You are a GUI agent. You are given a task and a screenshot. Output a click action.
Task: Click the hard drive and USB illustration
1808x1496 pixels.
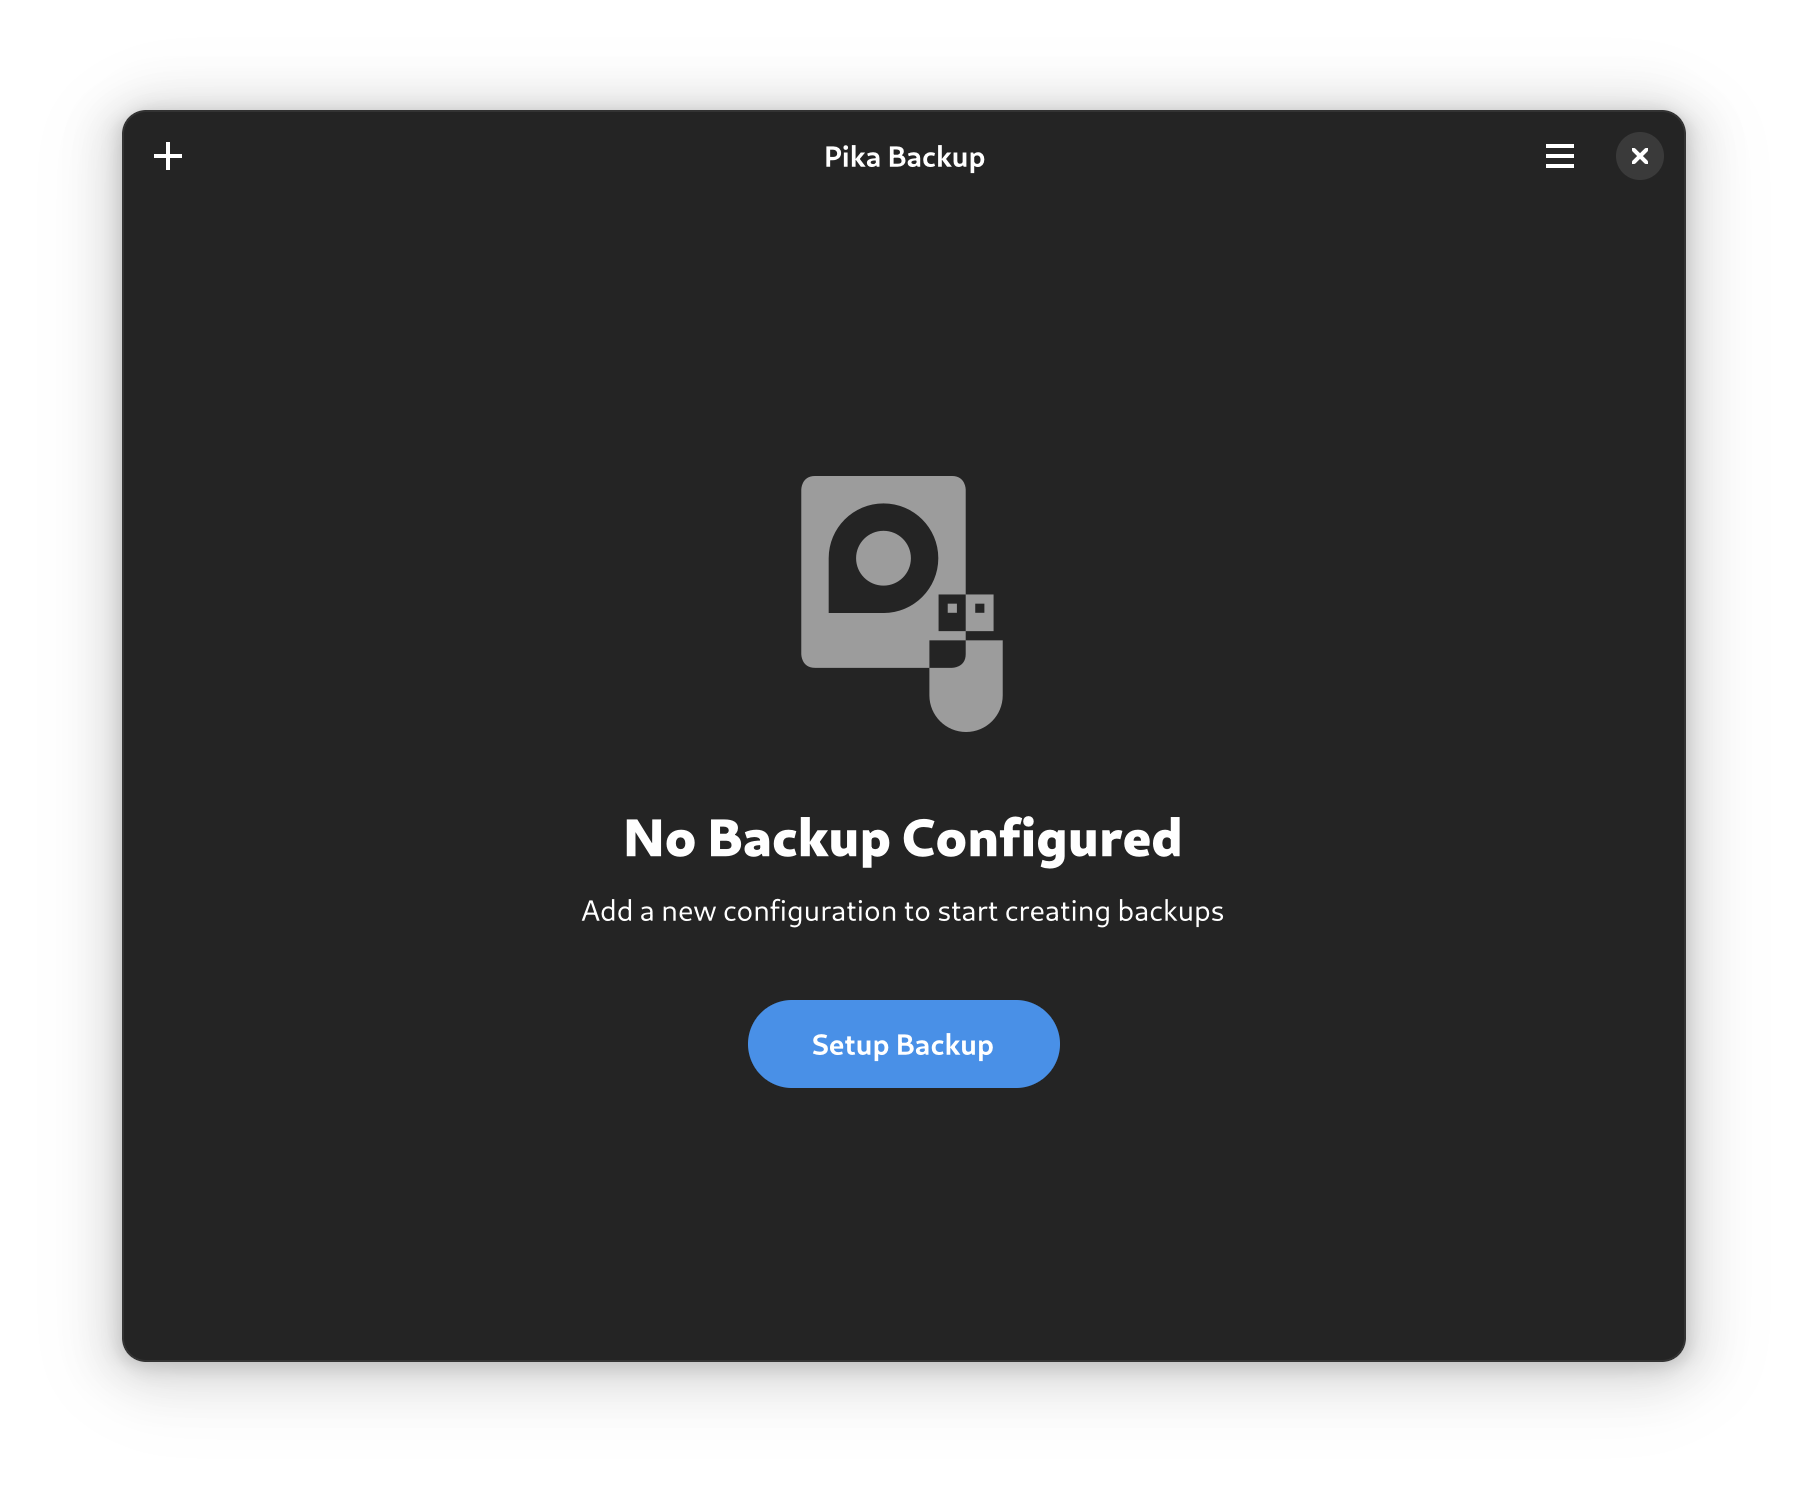click(902, 603)
